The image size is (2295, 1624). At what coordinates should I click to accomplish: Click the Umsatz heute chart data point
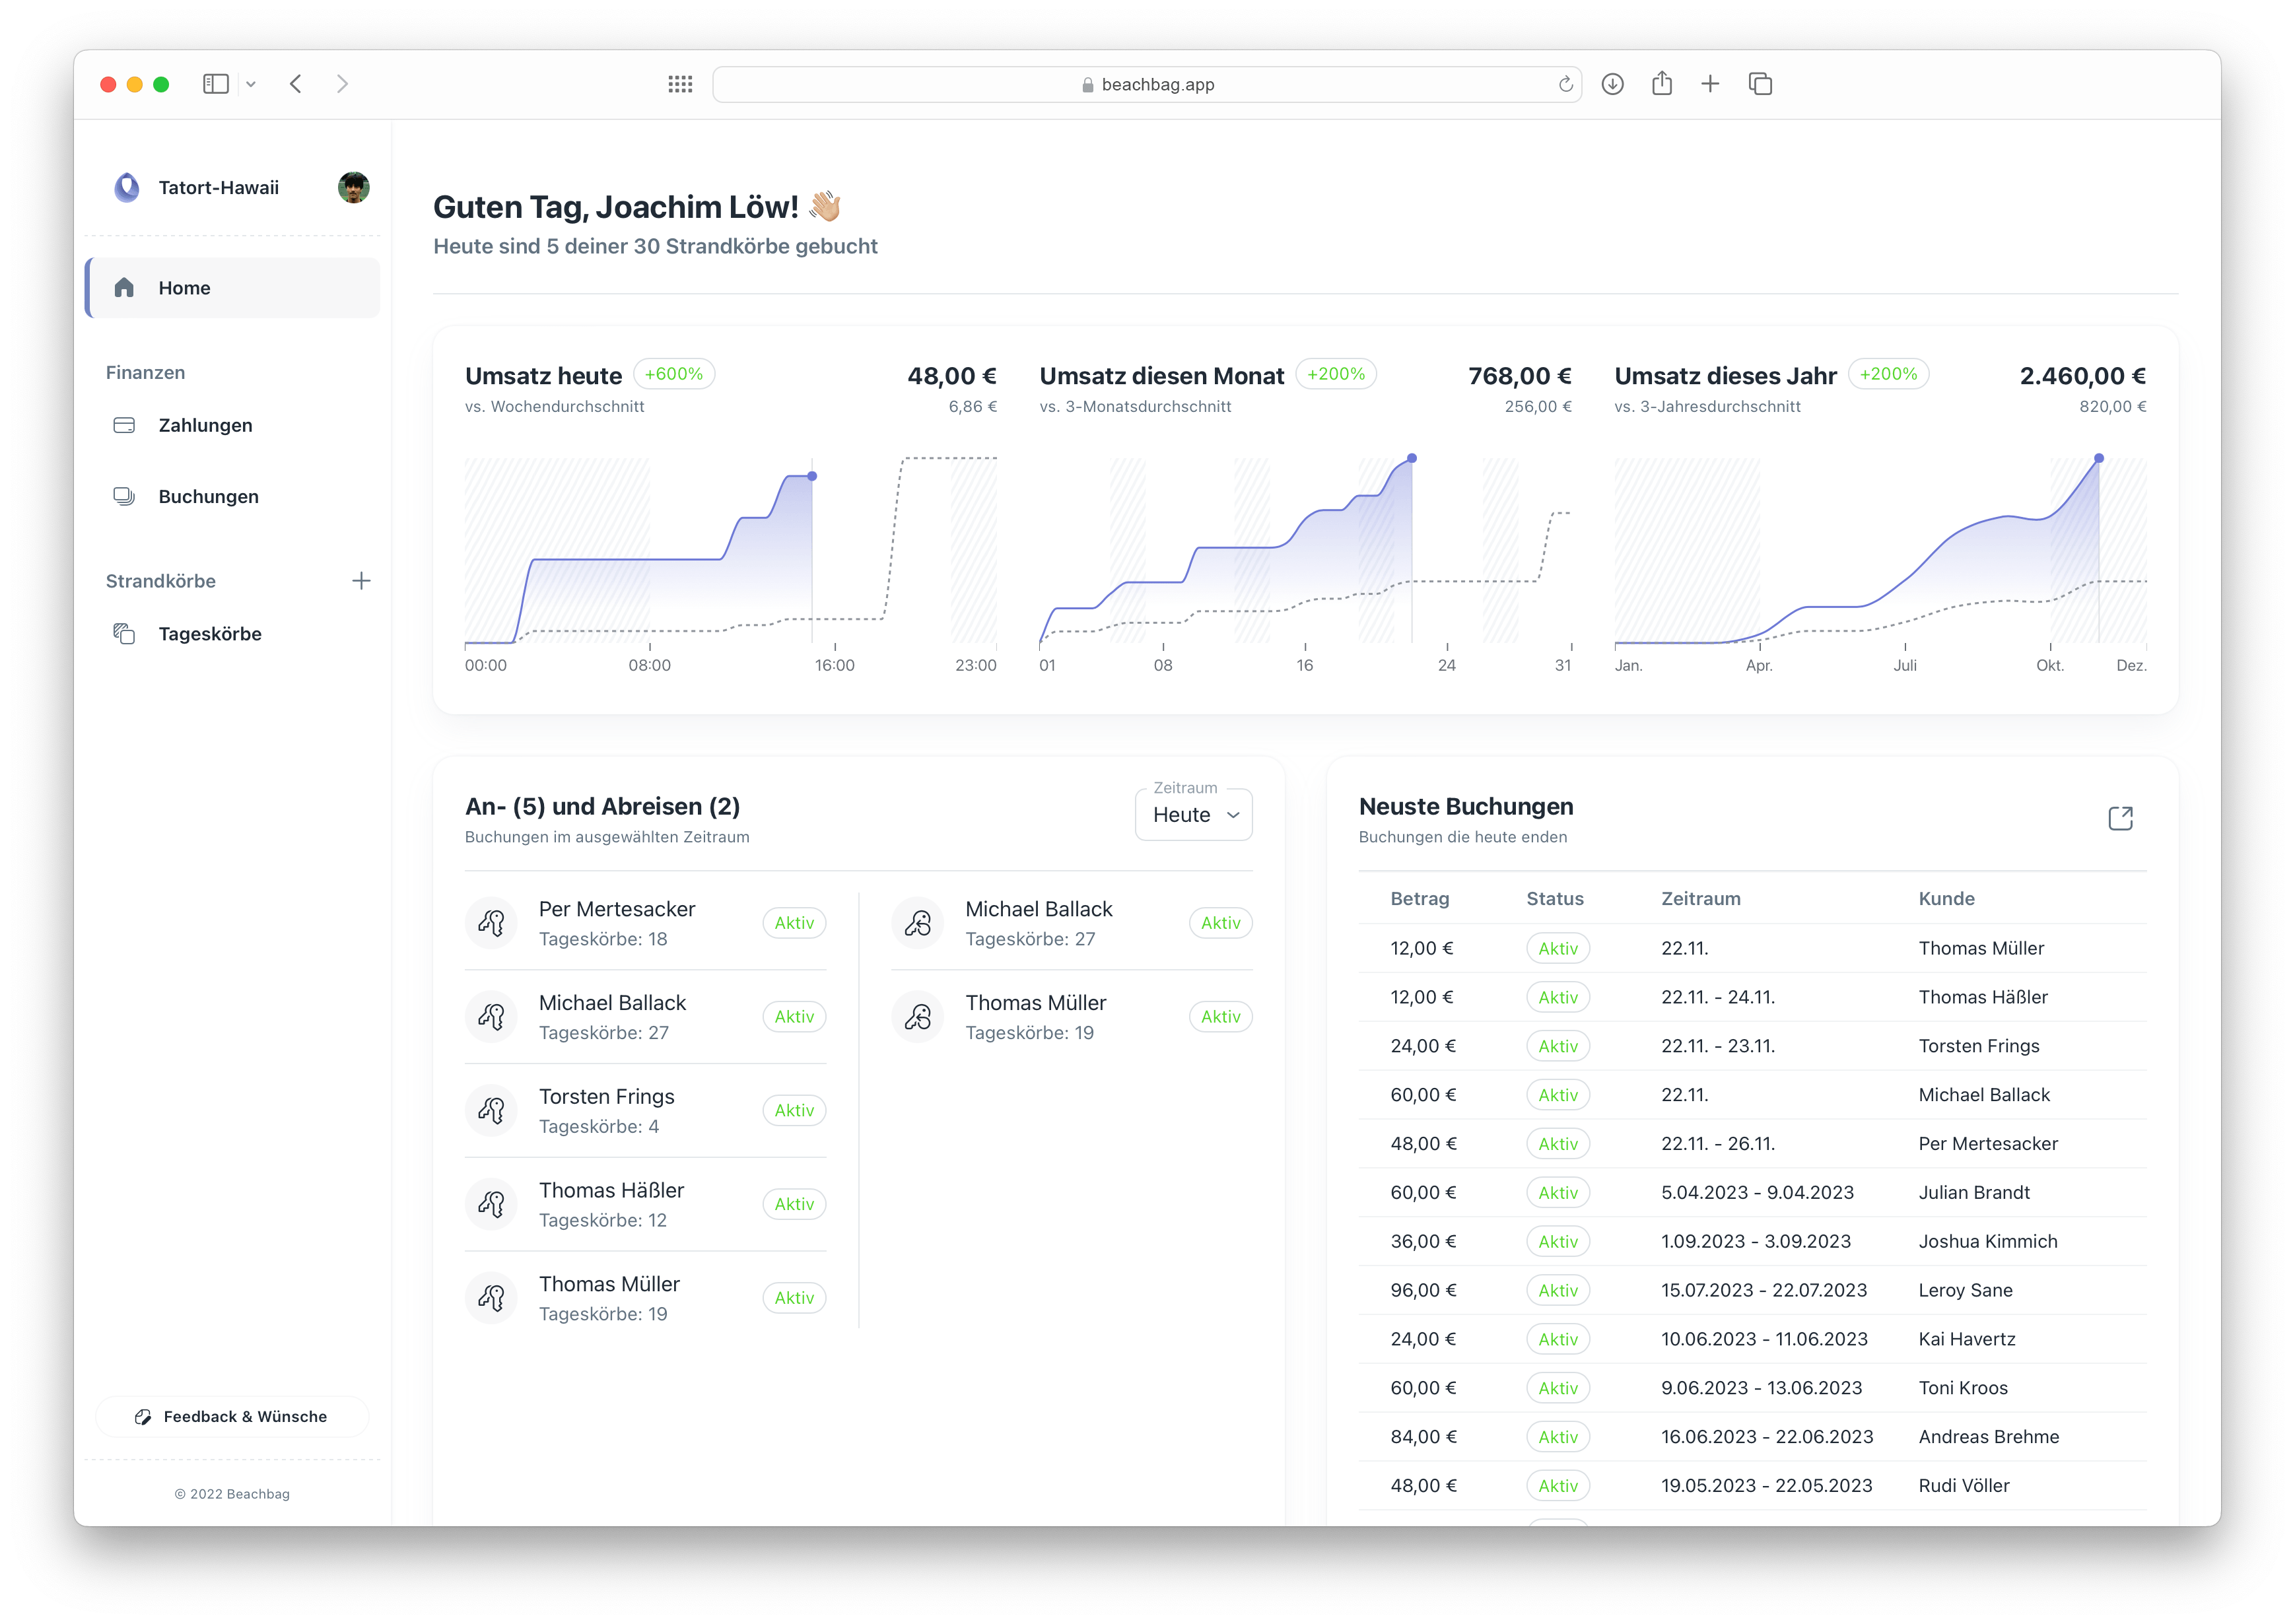(x=812, y=476)
